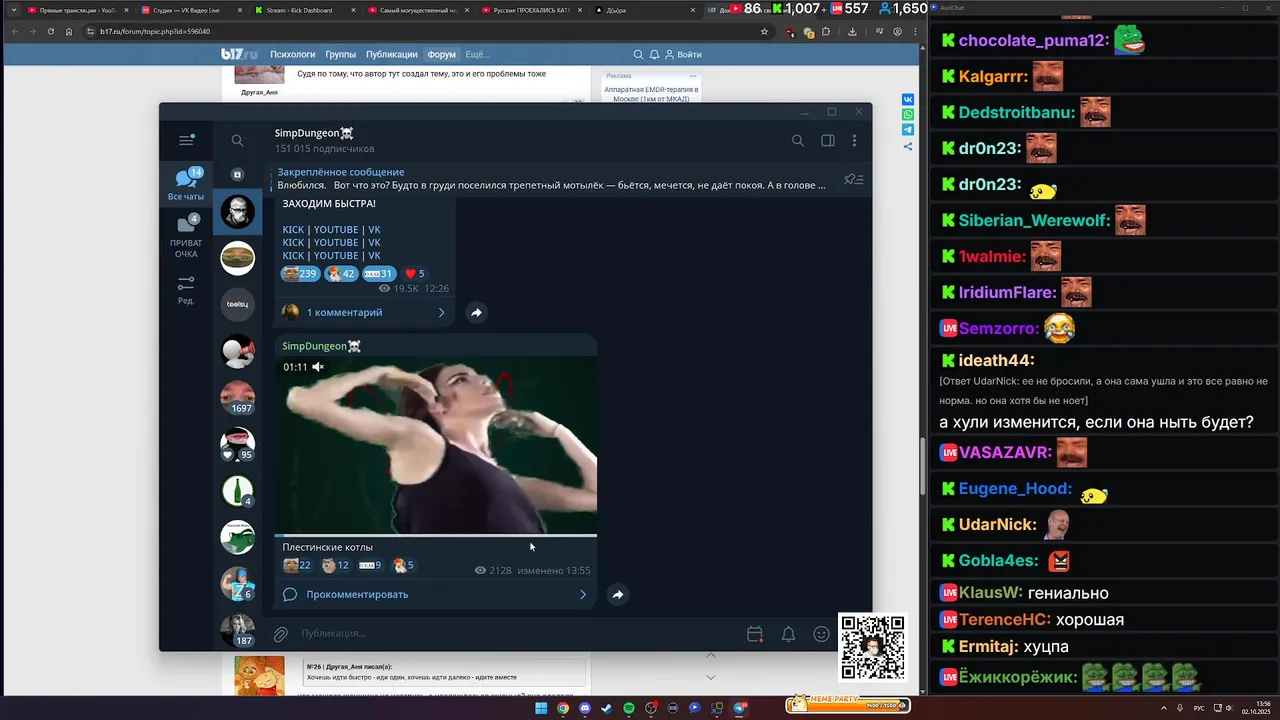Search inside SimpDungeon channel
The width and height of the screenshot is (1280, 720).
798,141
